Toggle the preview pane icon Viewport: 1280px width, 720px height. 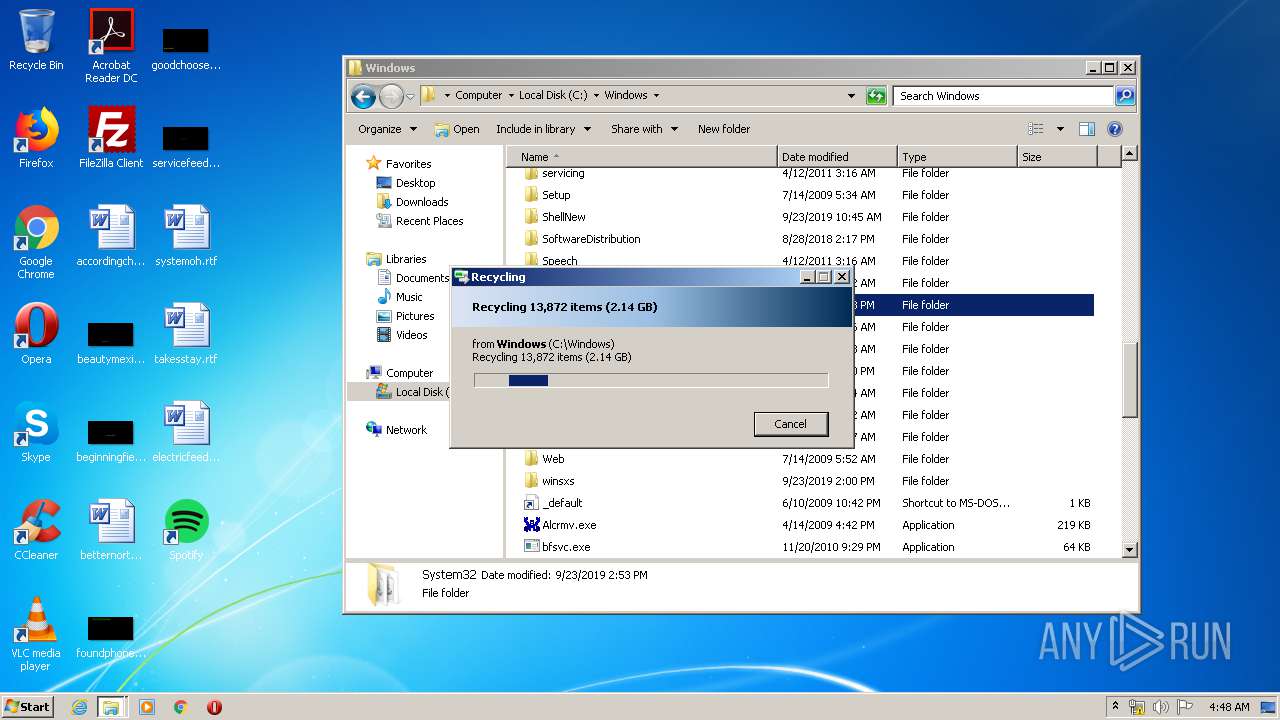[1087, 129]
